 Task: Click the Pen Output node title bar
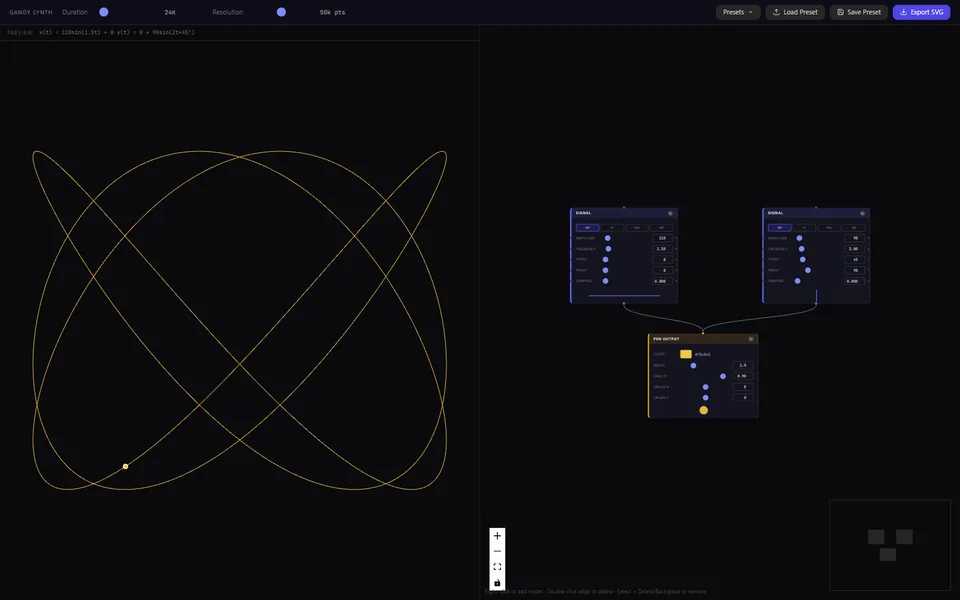coord(703,339)
